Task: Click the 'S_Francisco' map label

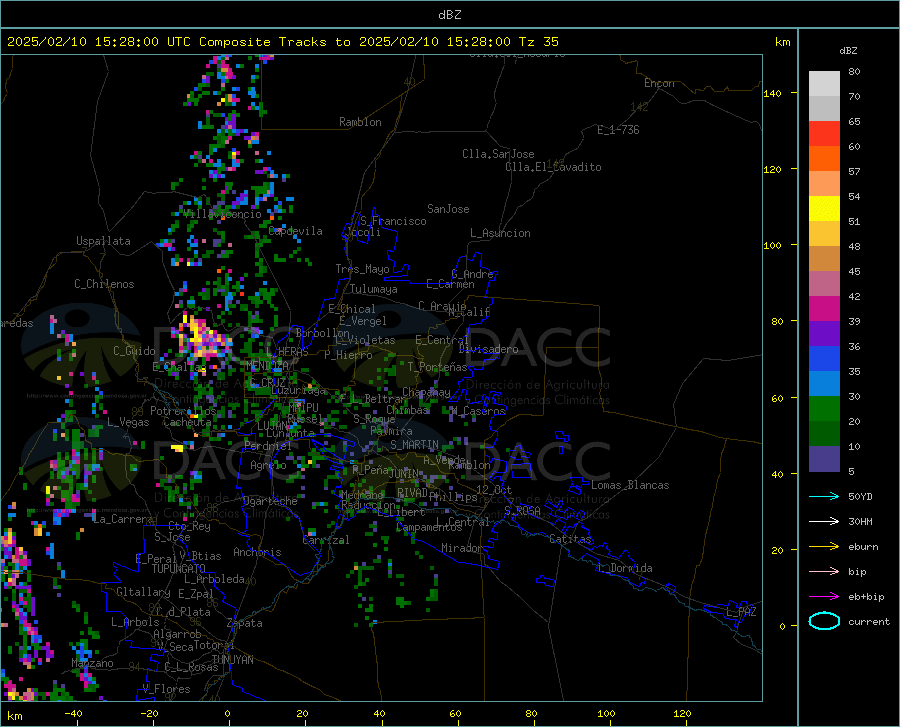Action: point(393,221)
